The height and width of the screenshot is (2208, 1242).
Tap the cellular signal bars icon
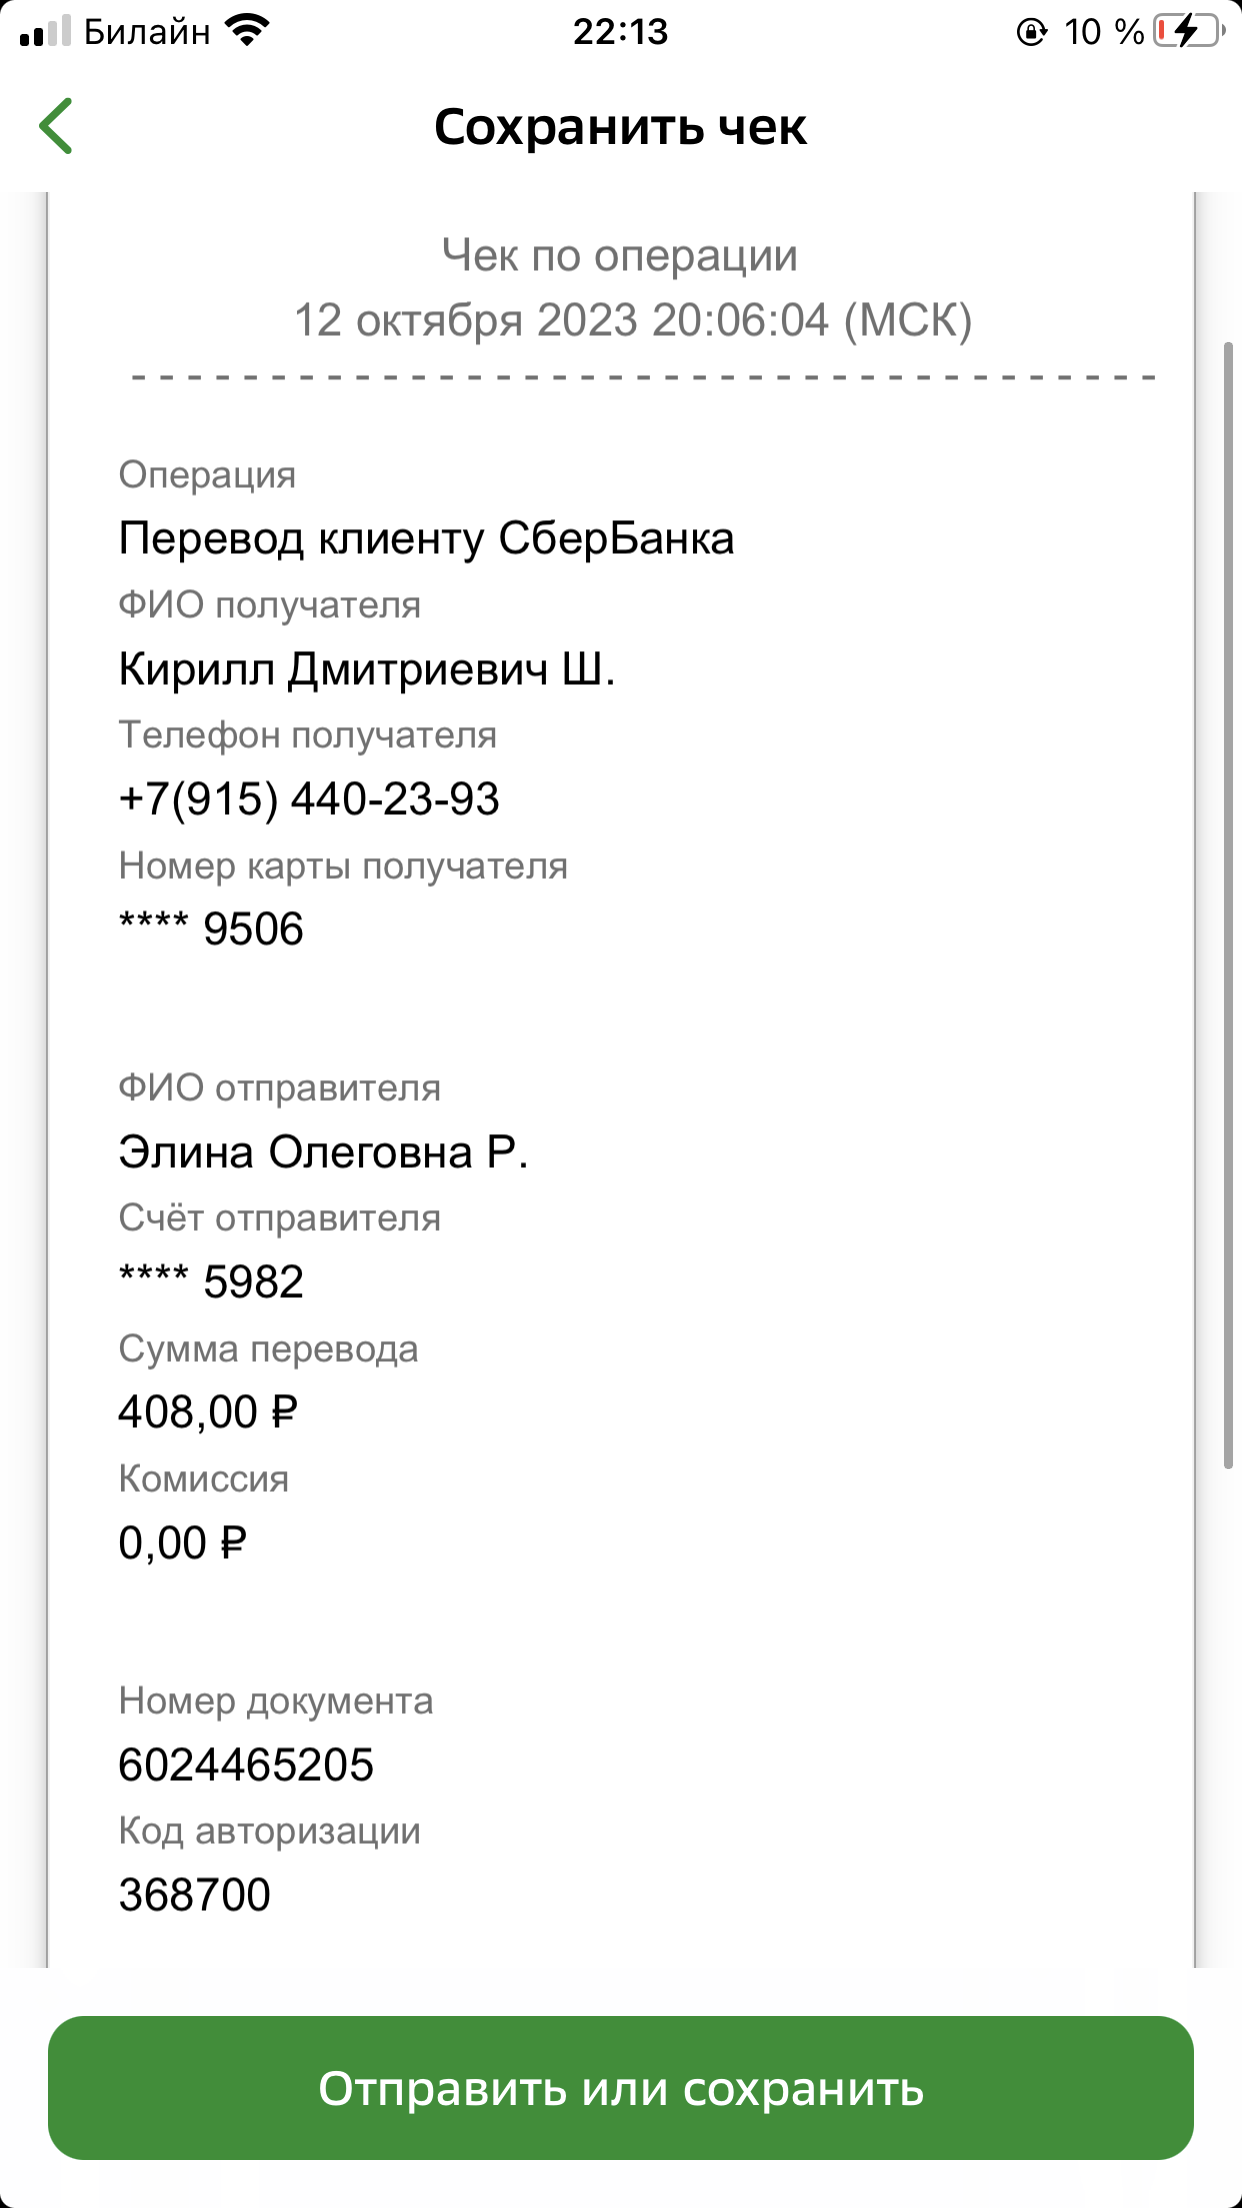46,31
